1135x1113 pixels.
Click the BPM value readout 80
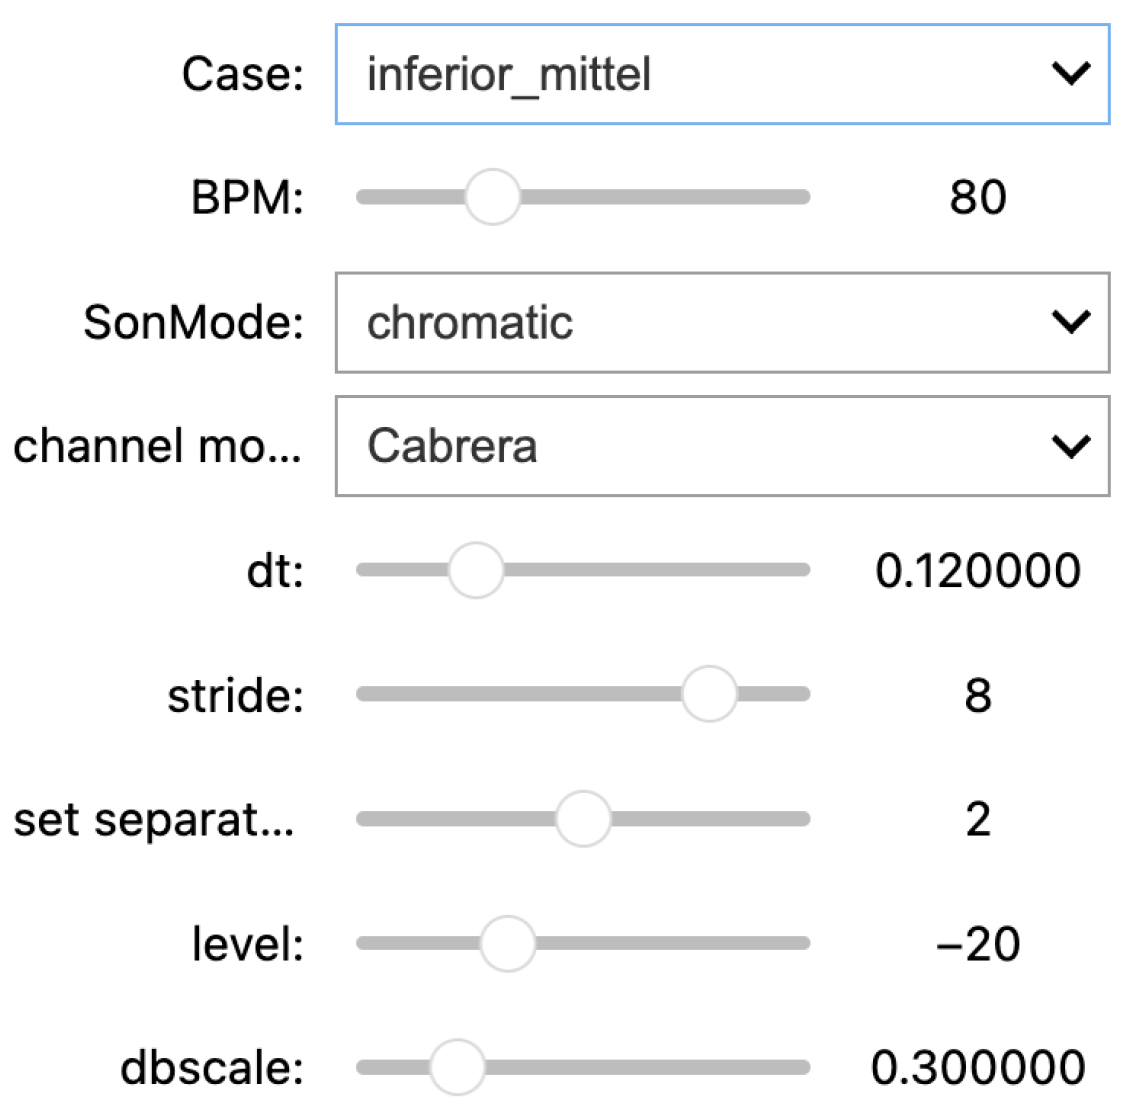click(x=978, y=198)
